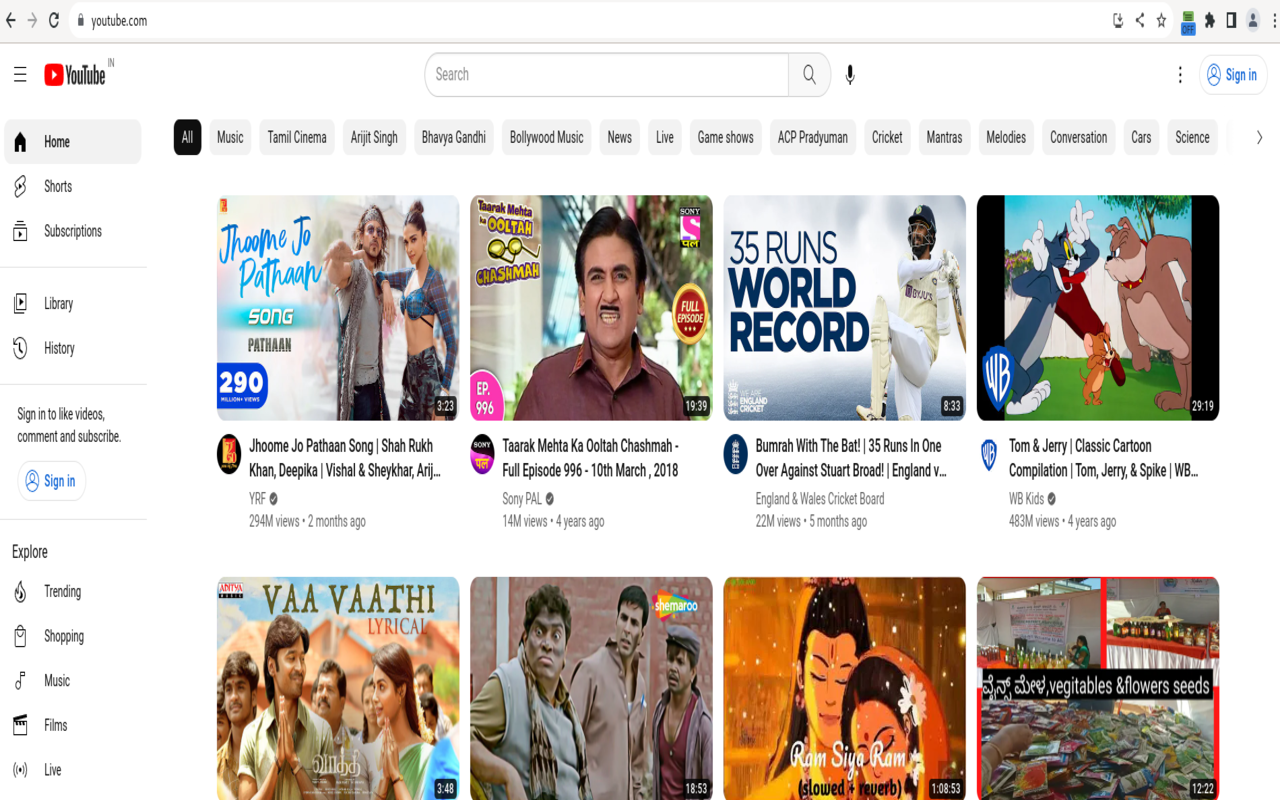
Task: Select the Tamil Cinema chip
Action: pos(297,138)
